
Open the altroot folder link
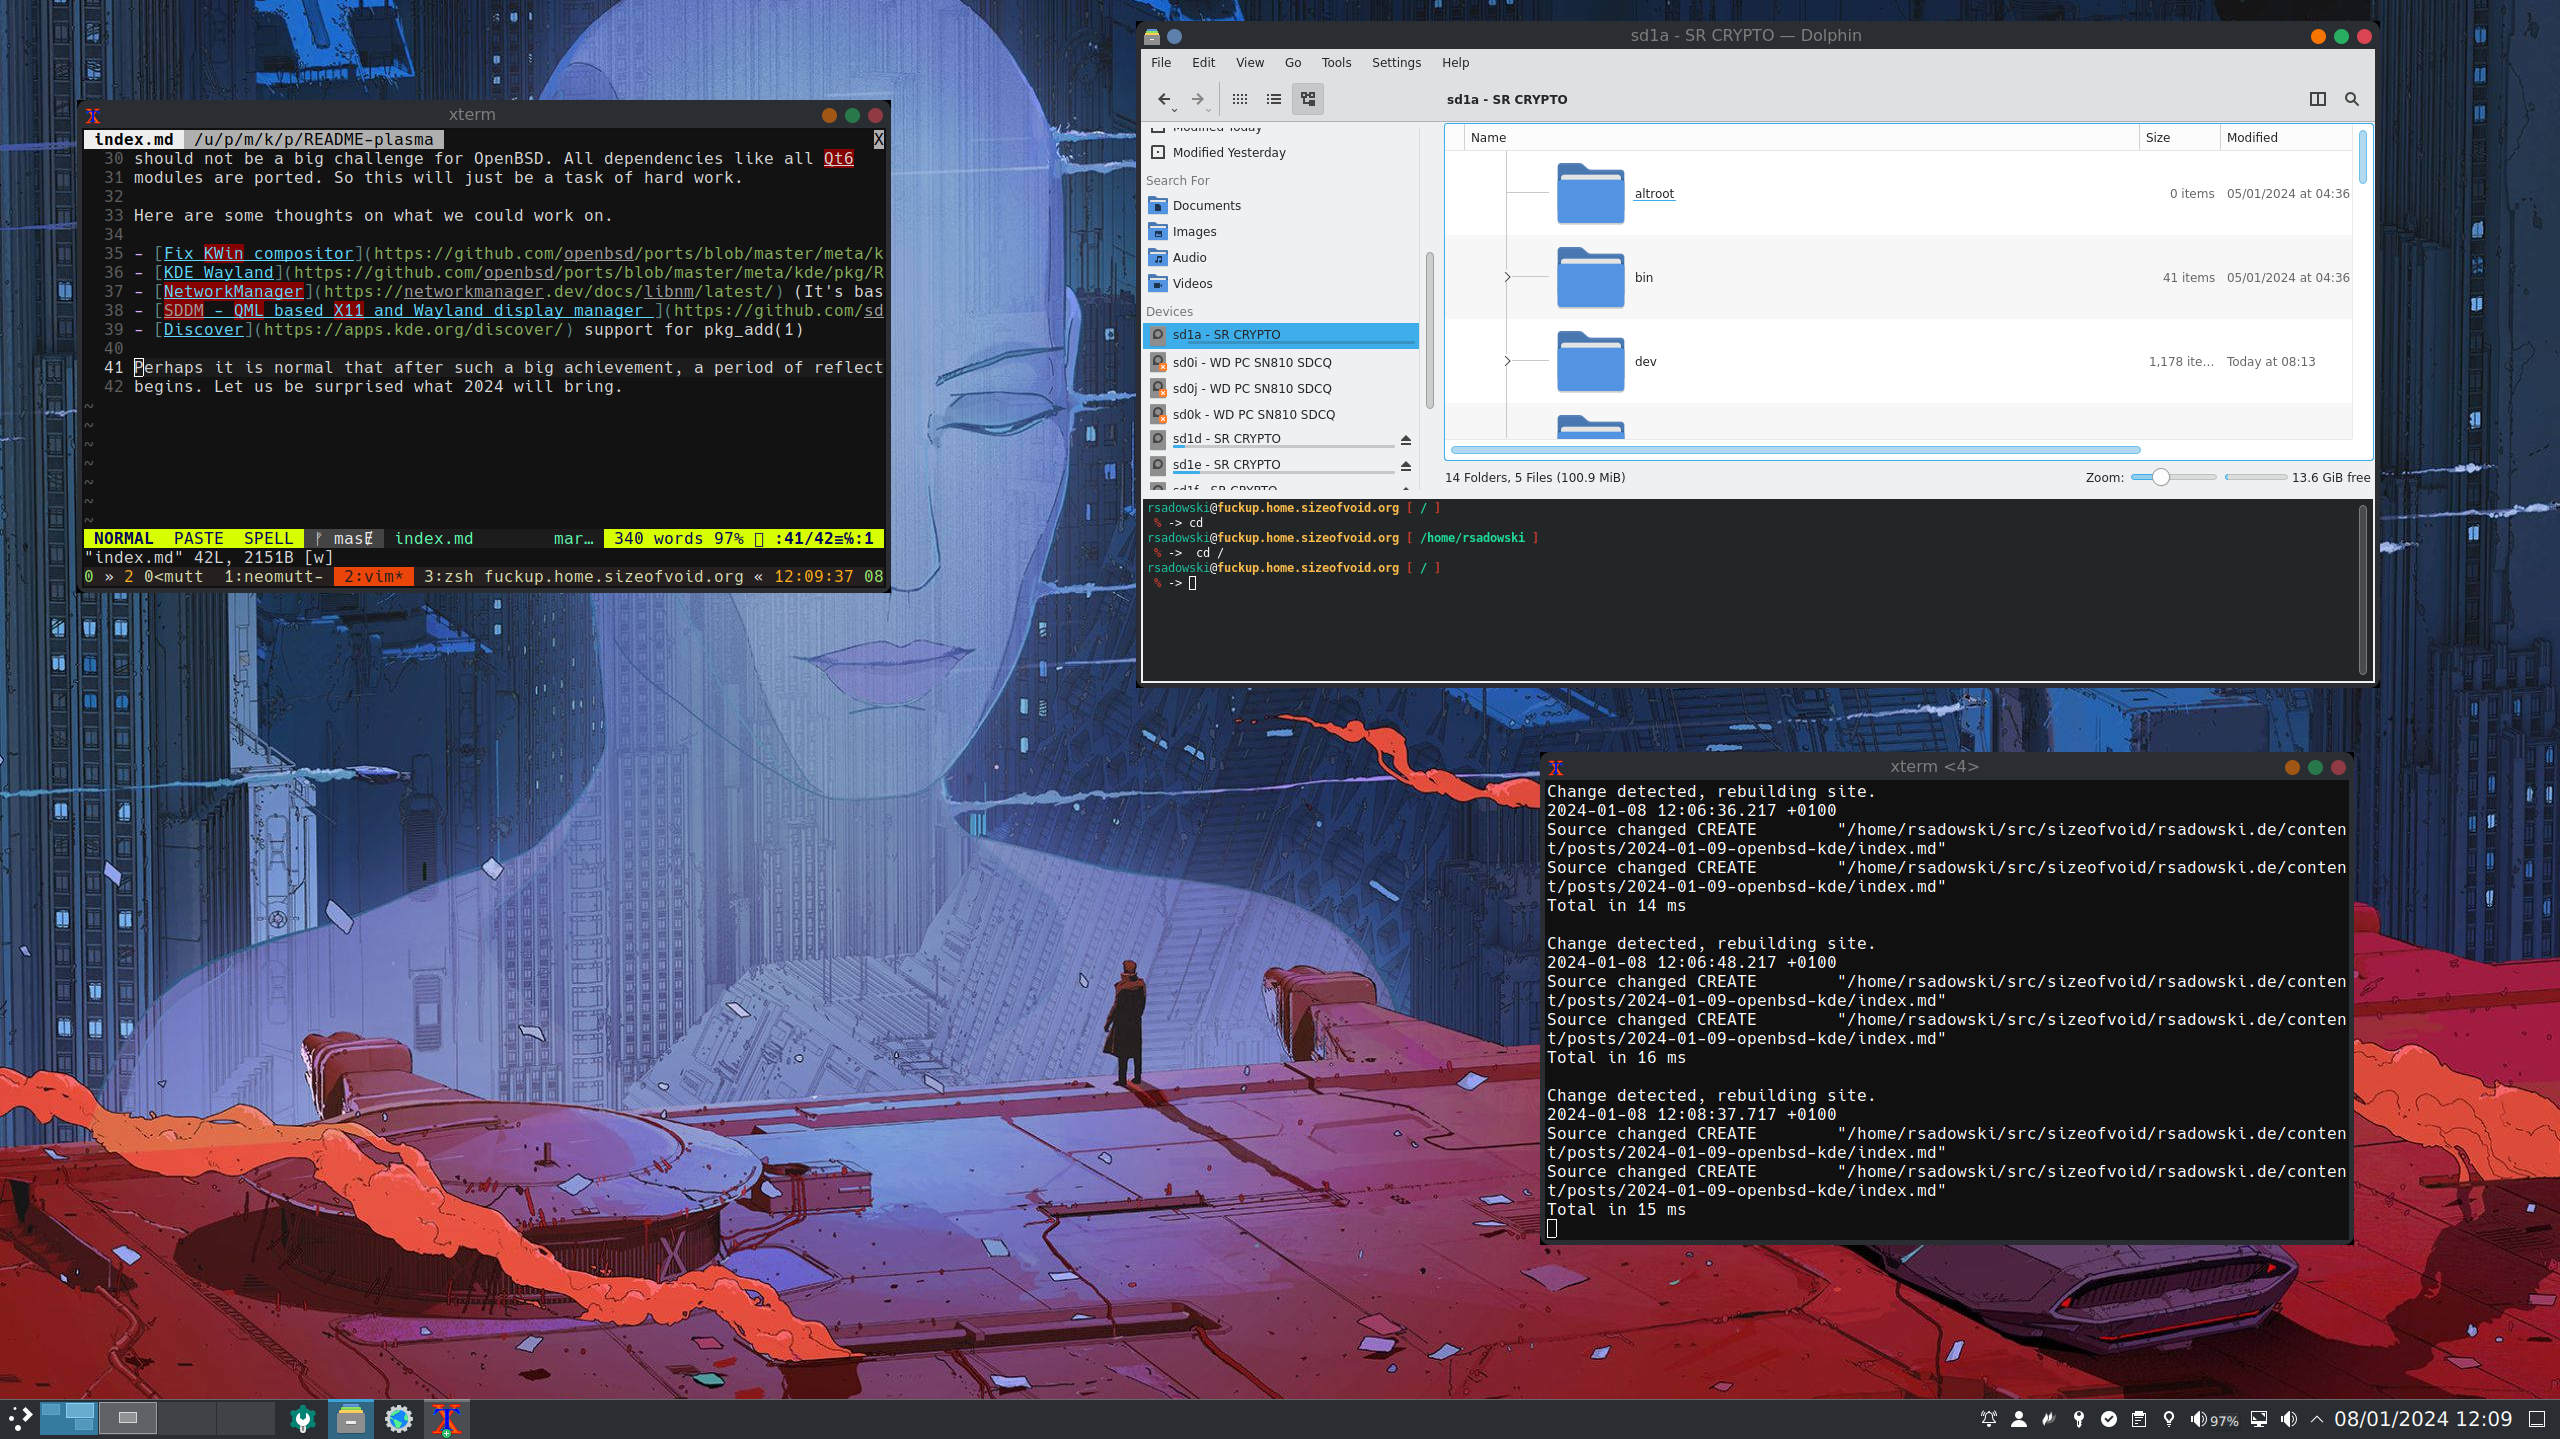[x=1653, y=194]
